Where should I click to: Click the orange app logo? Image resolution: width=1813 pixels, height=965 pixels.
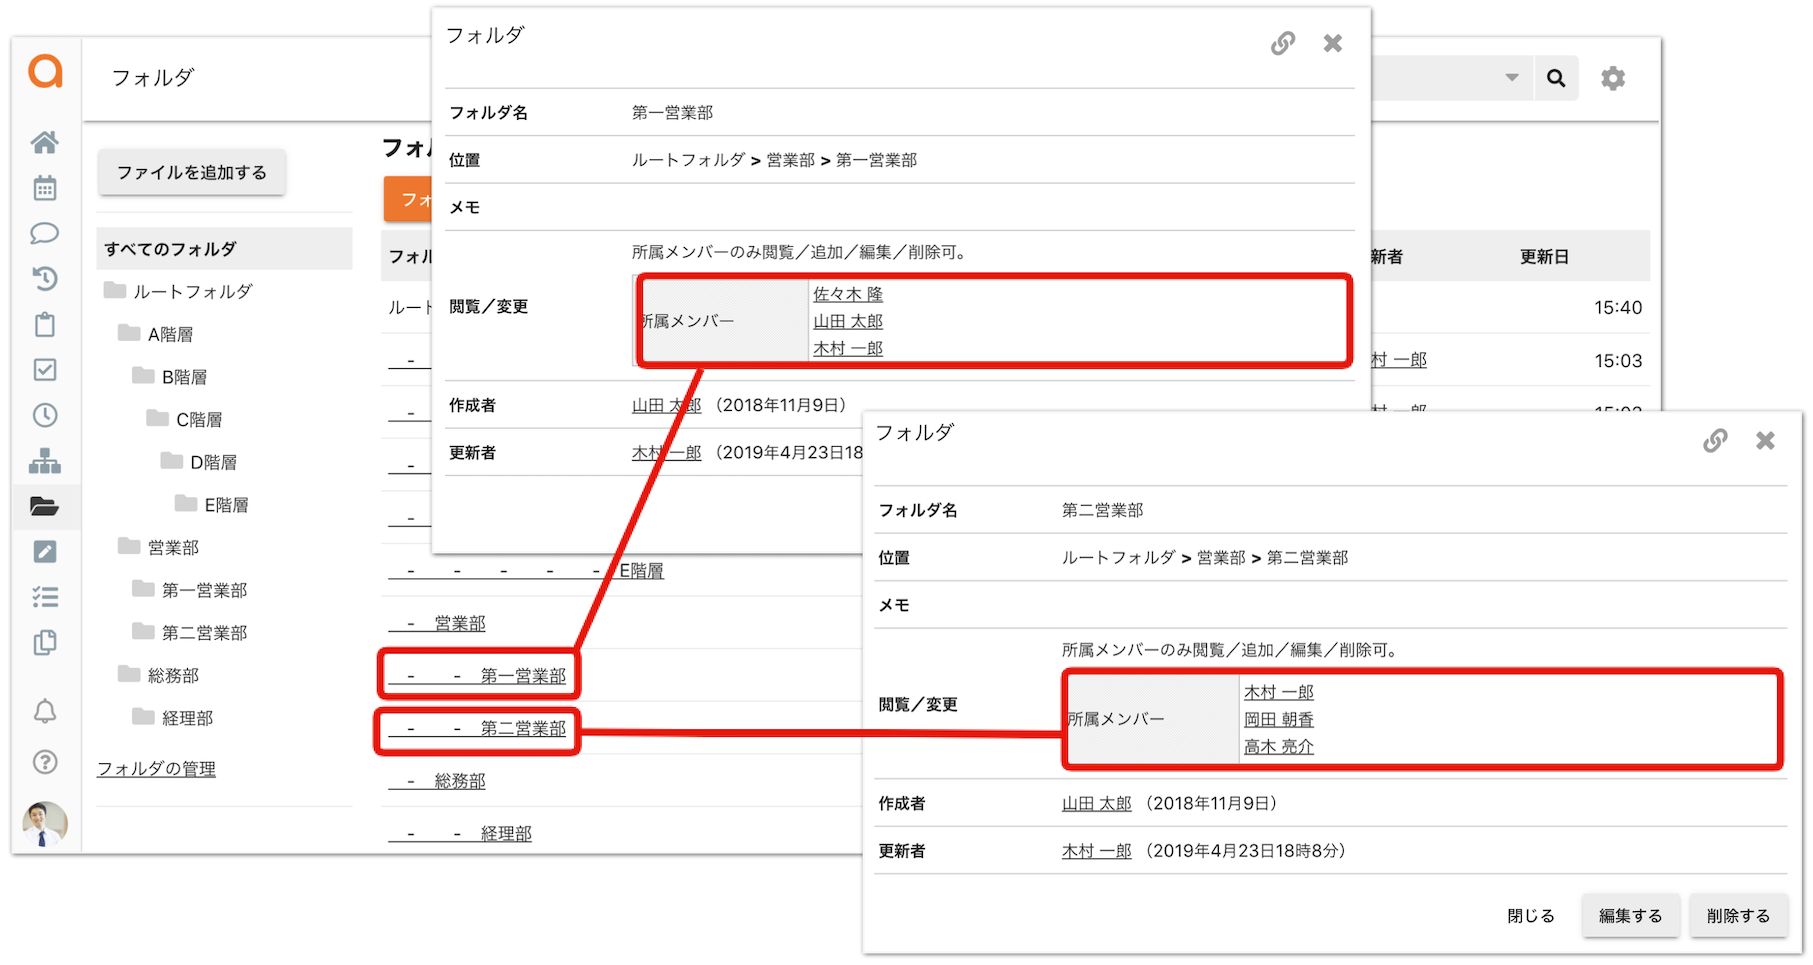click(x=45, y=71)
